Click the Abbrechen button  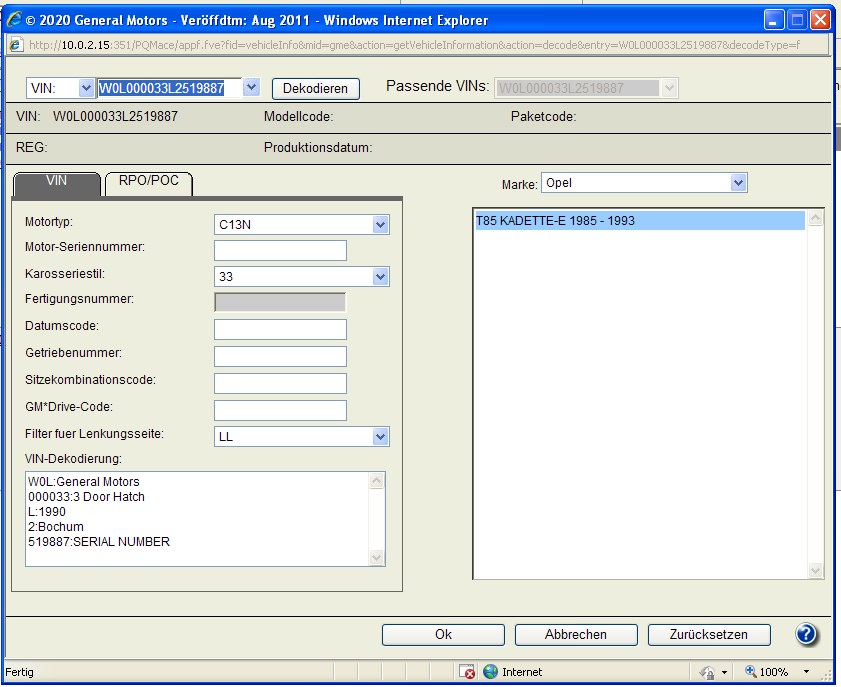point(576,635)
